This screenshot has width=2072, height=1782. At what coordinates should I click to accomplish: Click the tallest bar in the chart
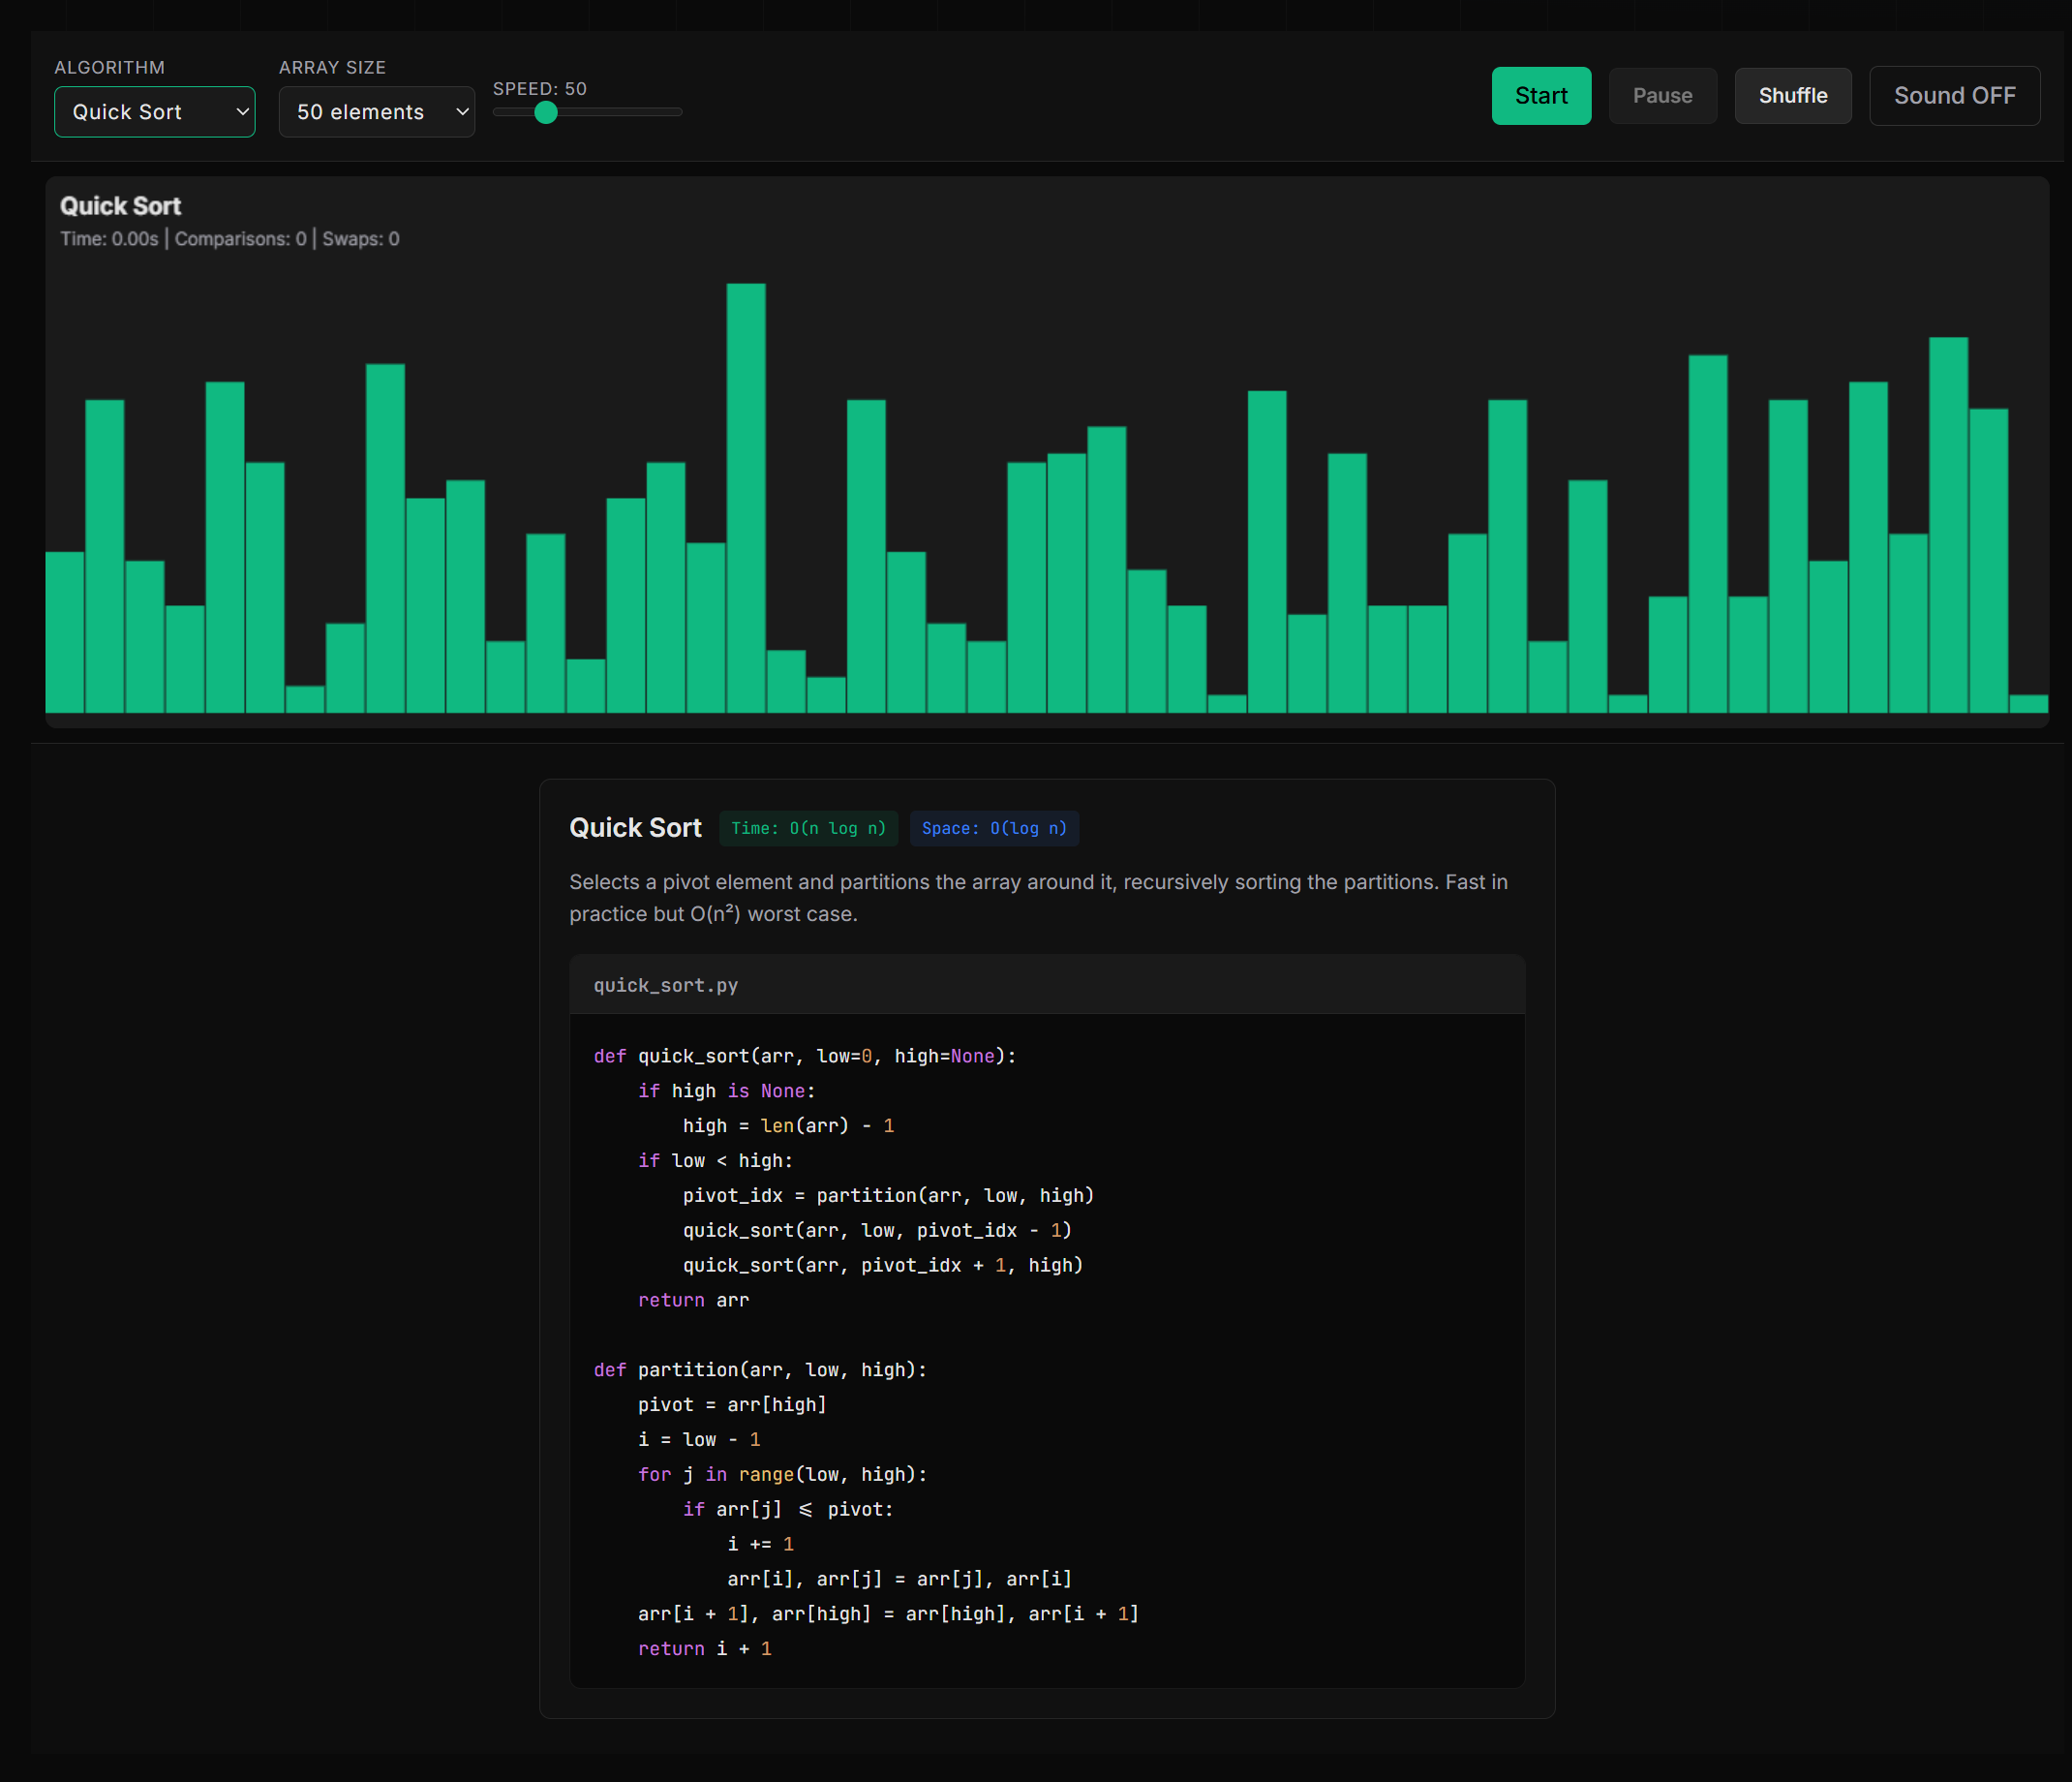tap(746, 500)
